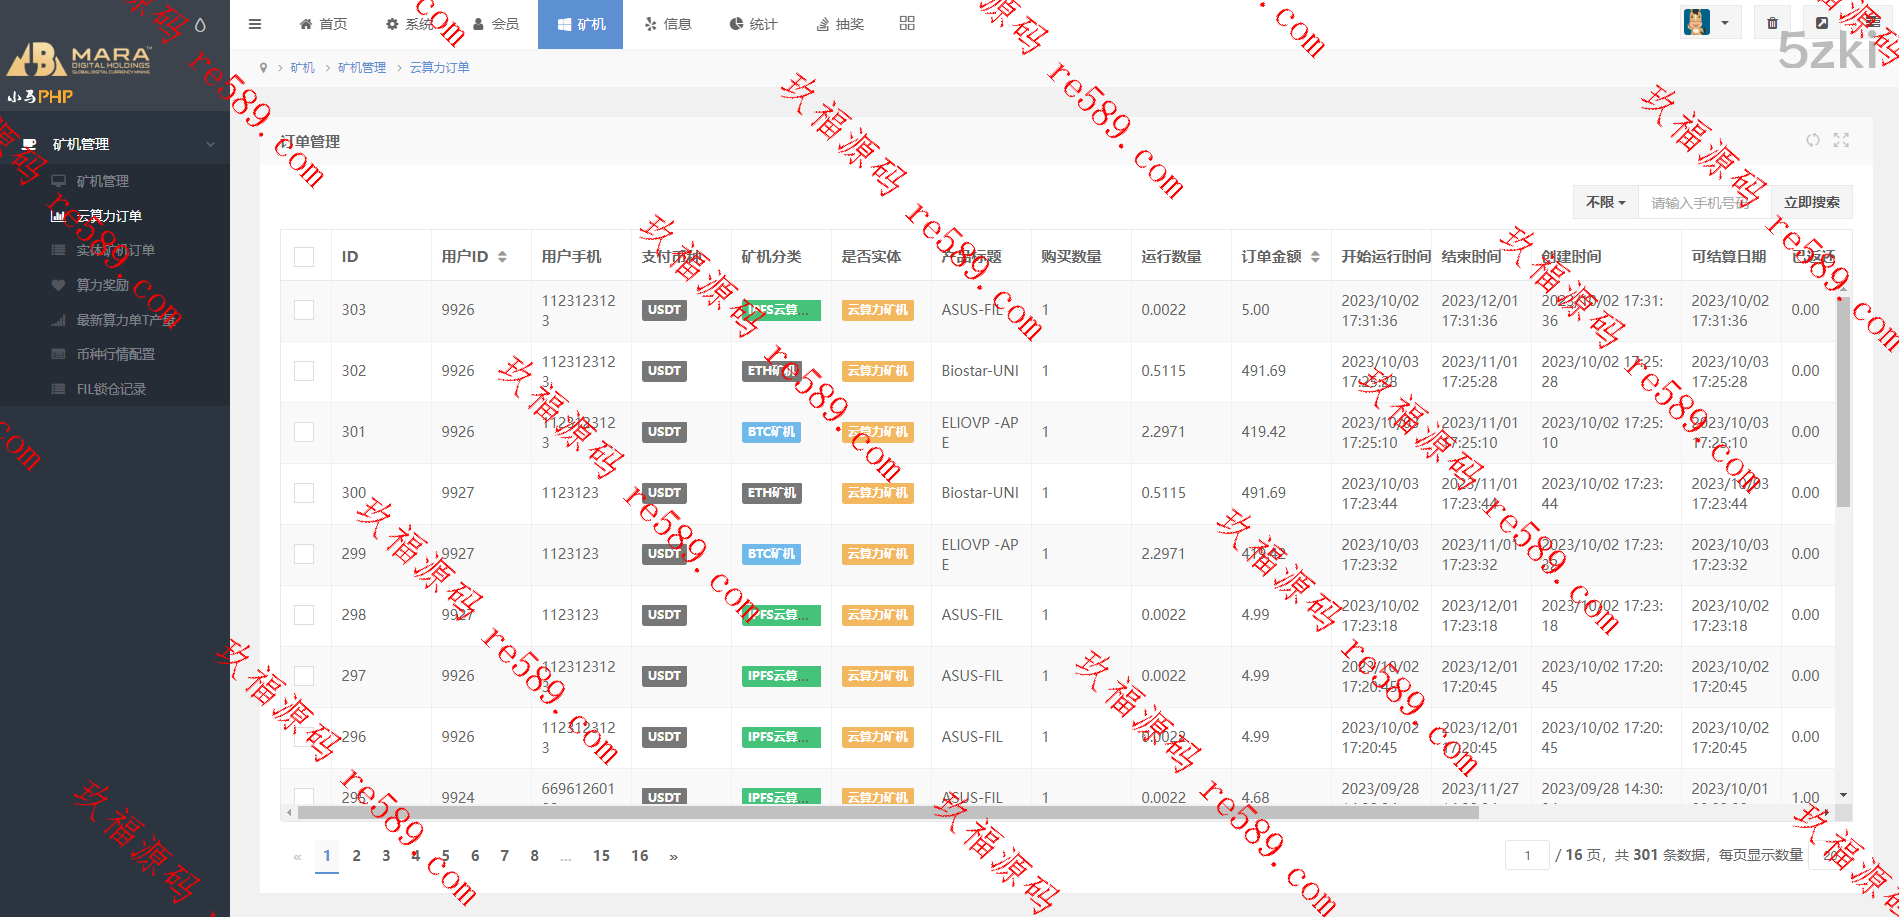Open the grid apps icon in navbar

[907, 24]
